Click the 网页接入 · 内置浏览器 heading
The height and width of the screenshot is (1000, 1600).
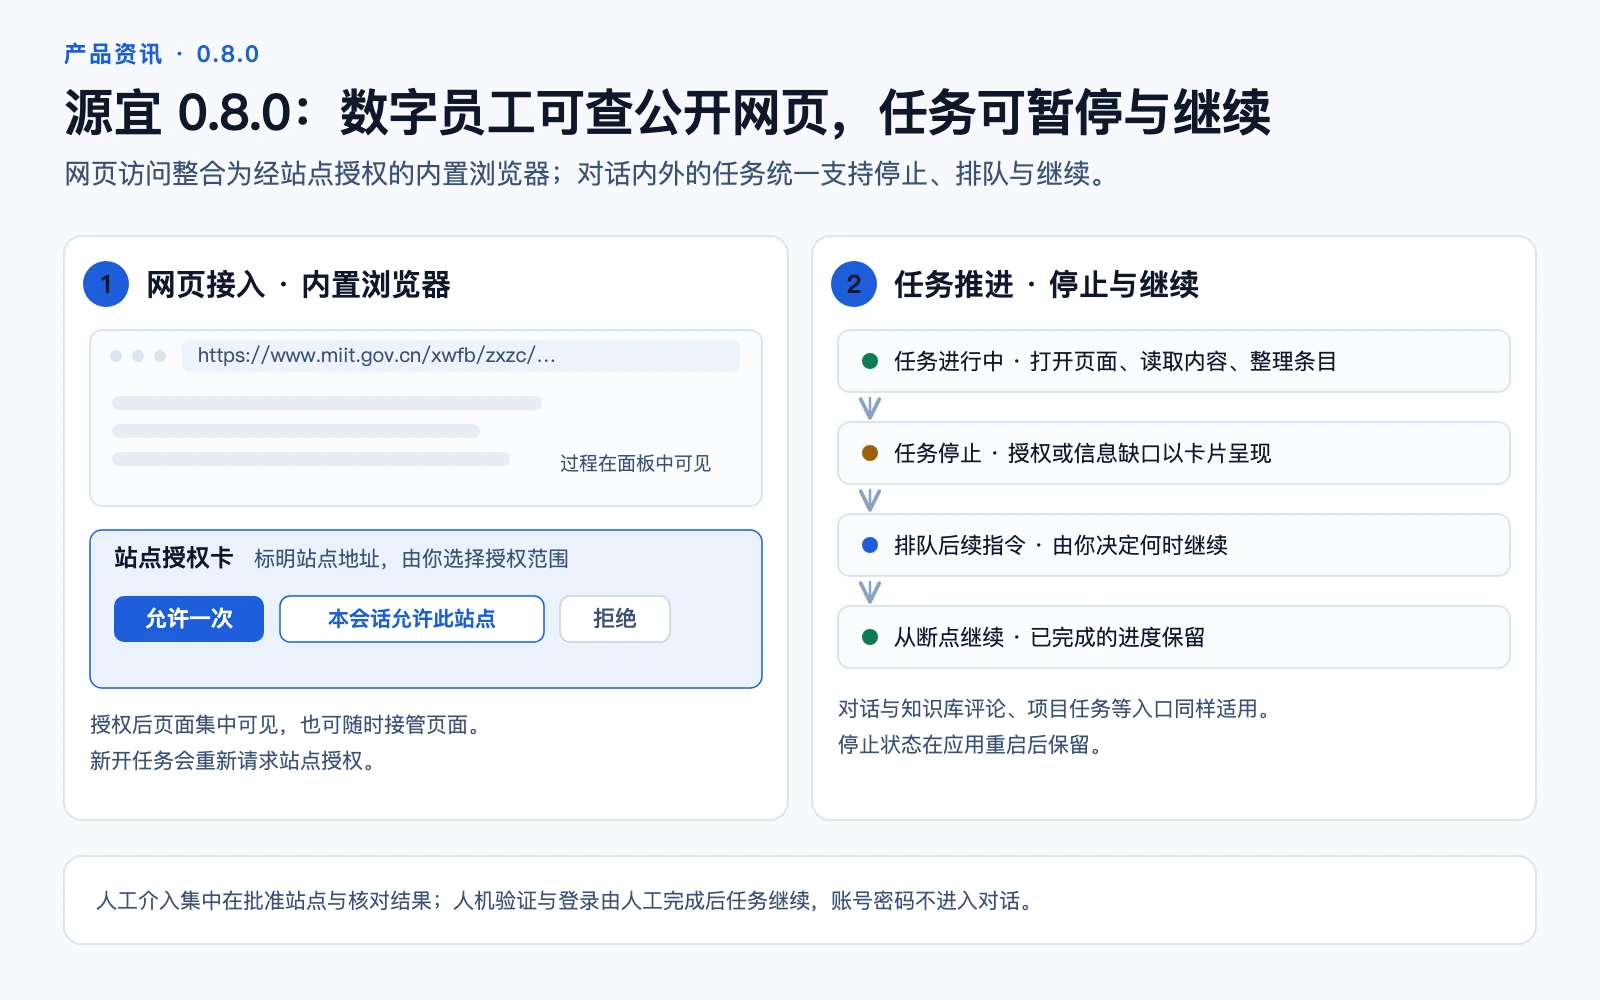(298, 284)
